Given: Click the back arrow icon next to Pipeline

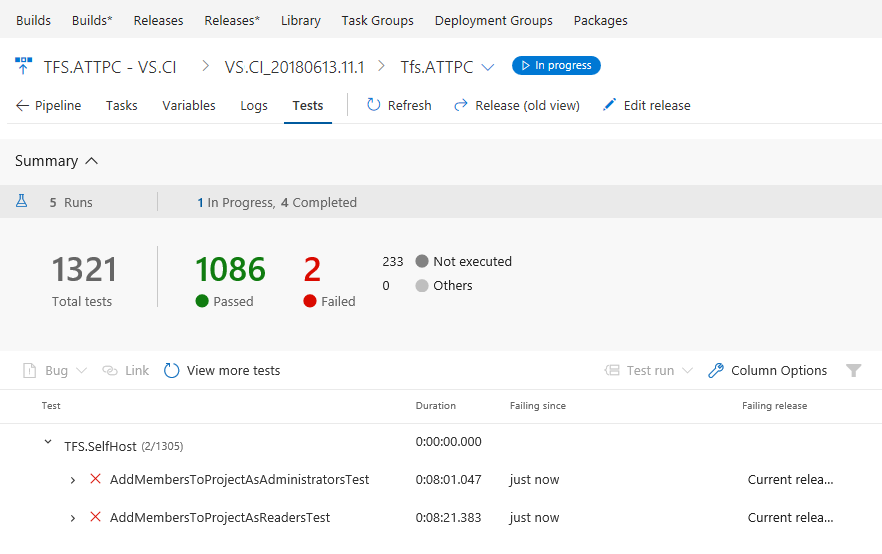Looking at the screenshot, I should point(22,106).
